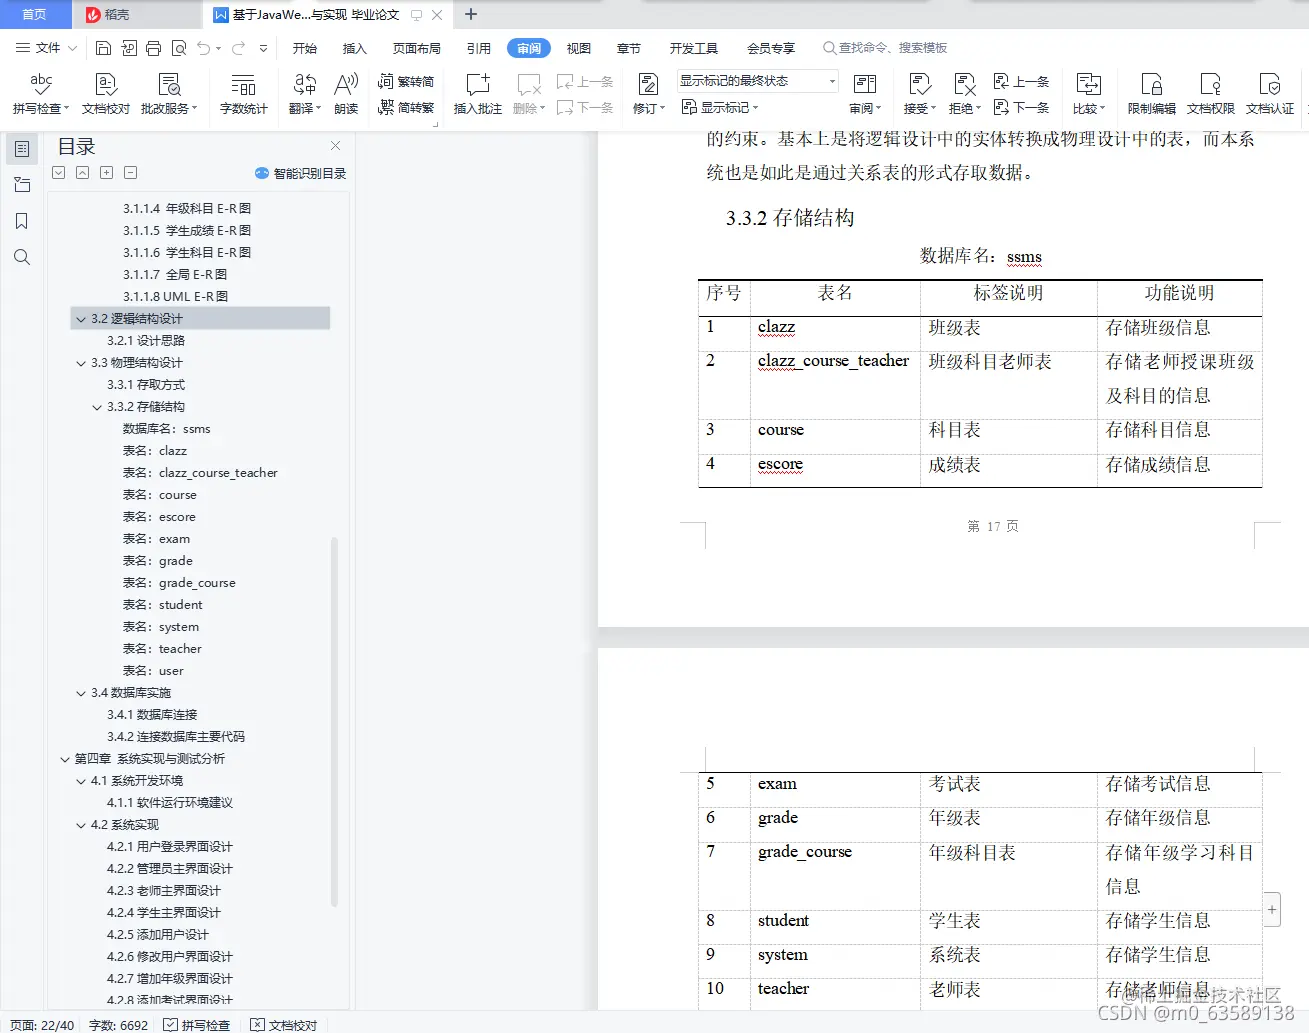Switch to the 页面布局 ribbon tab

tap(417, 48)
